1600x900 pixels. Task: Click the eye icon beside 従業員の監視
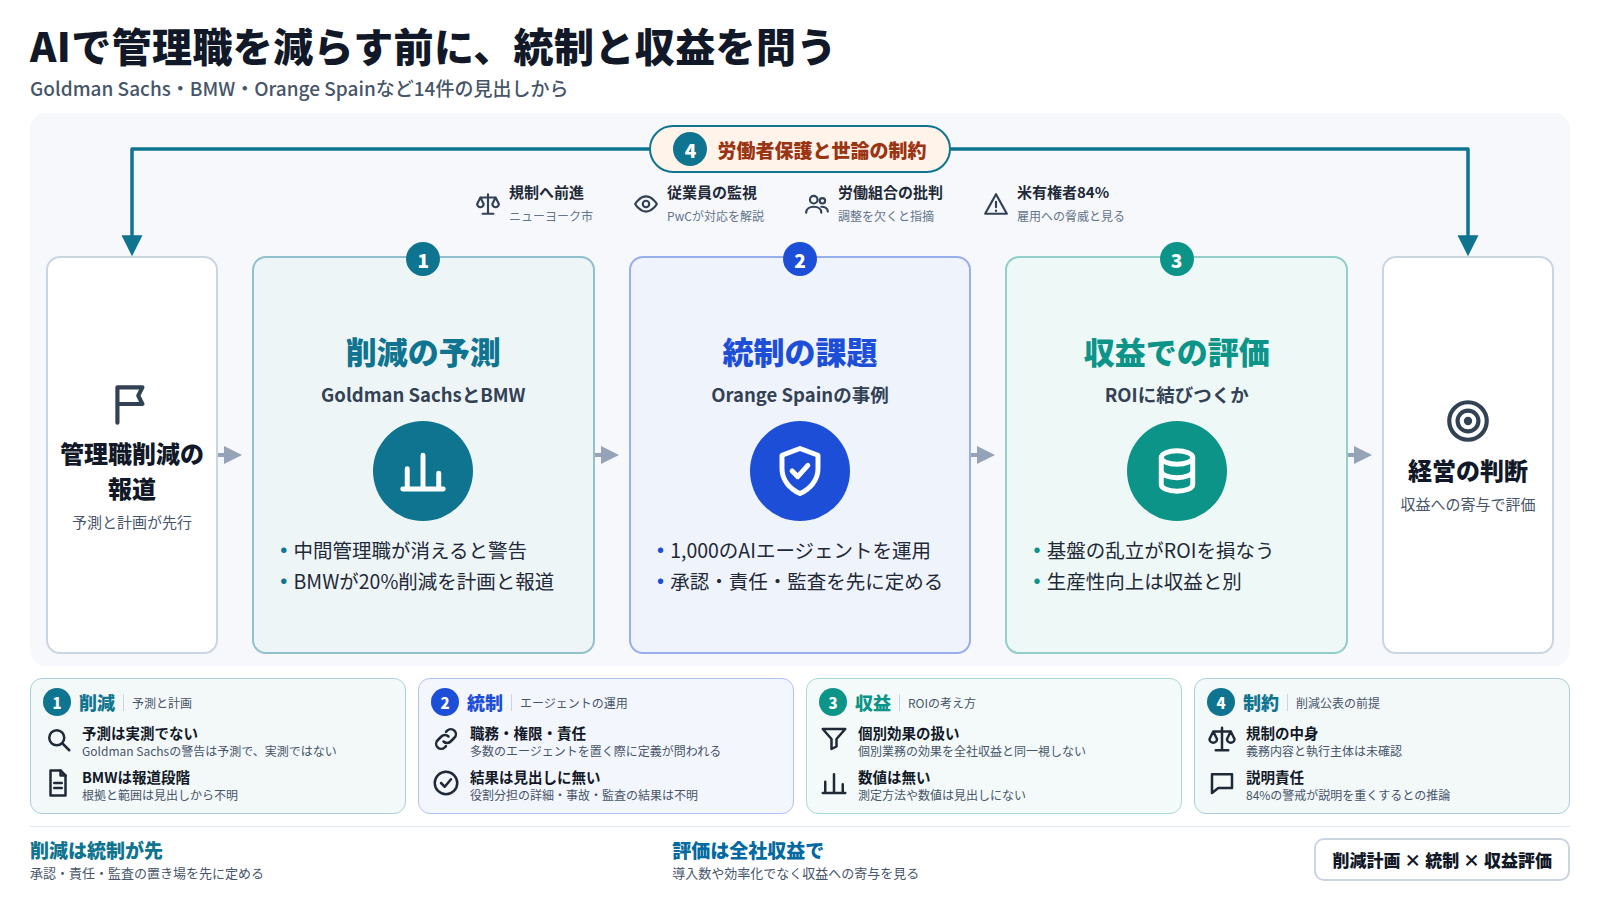[x=646, y=204]
